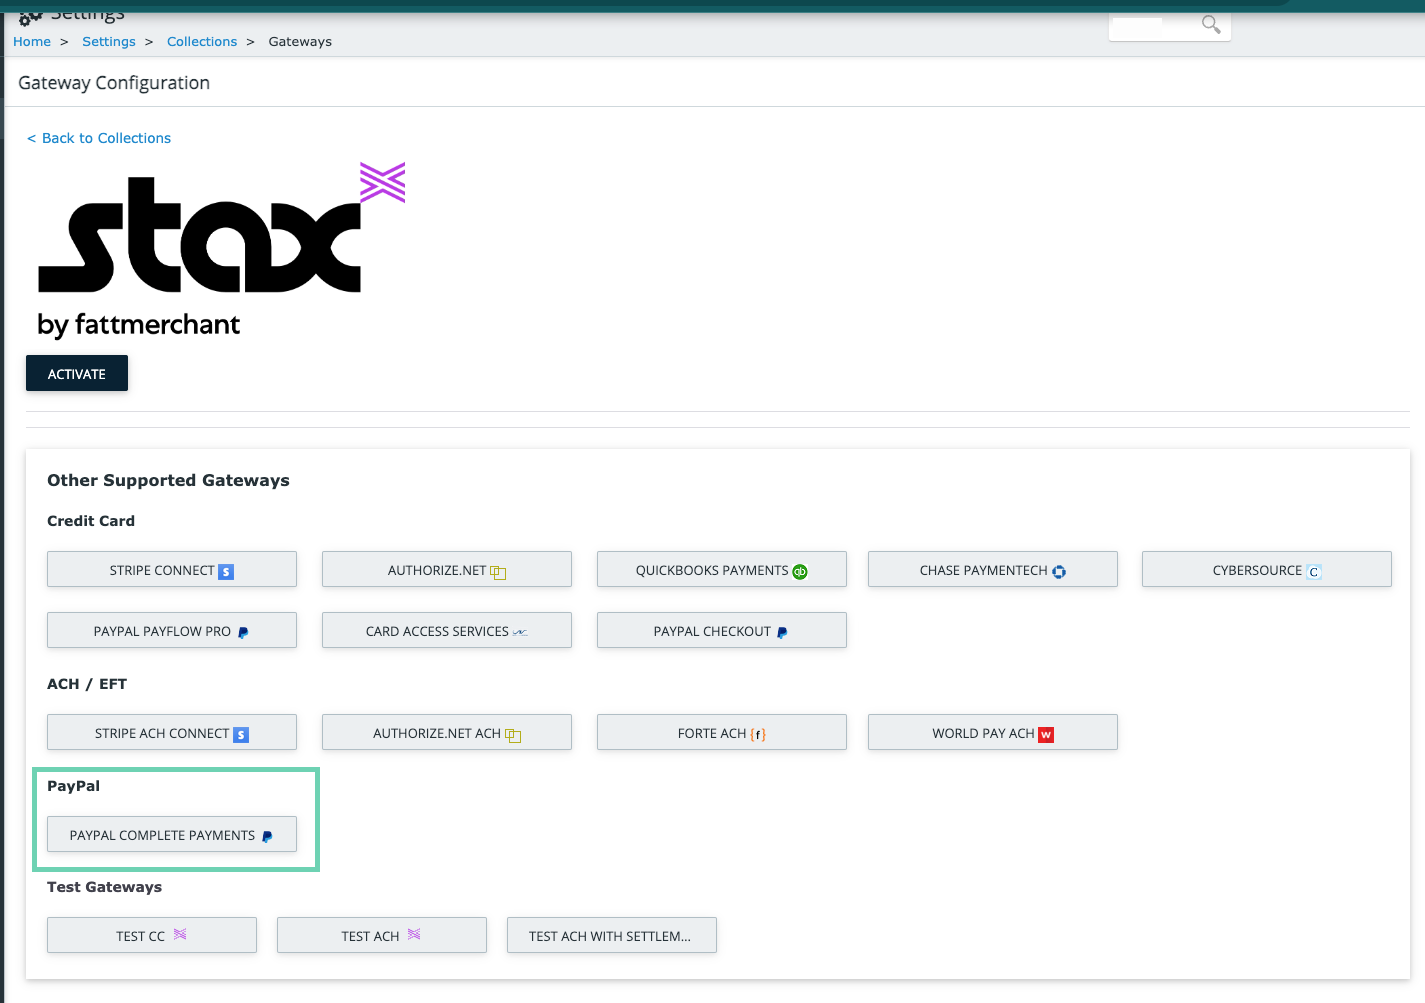Activate the Stax gateway
1425x1003 pixels.
(x=77, y=373)
